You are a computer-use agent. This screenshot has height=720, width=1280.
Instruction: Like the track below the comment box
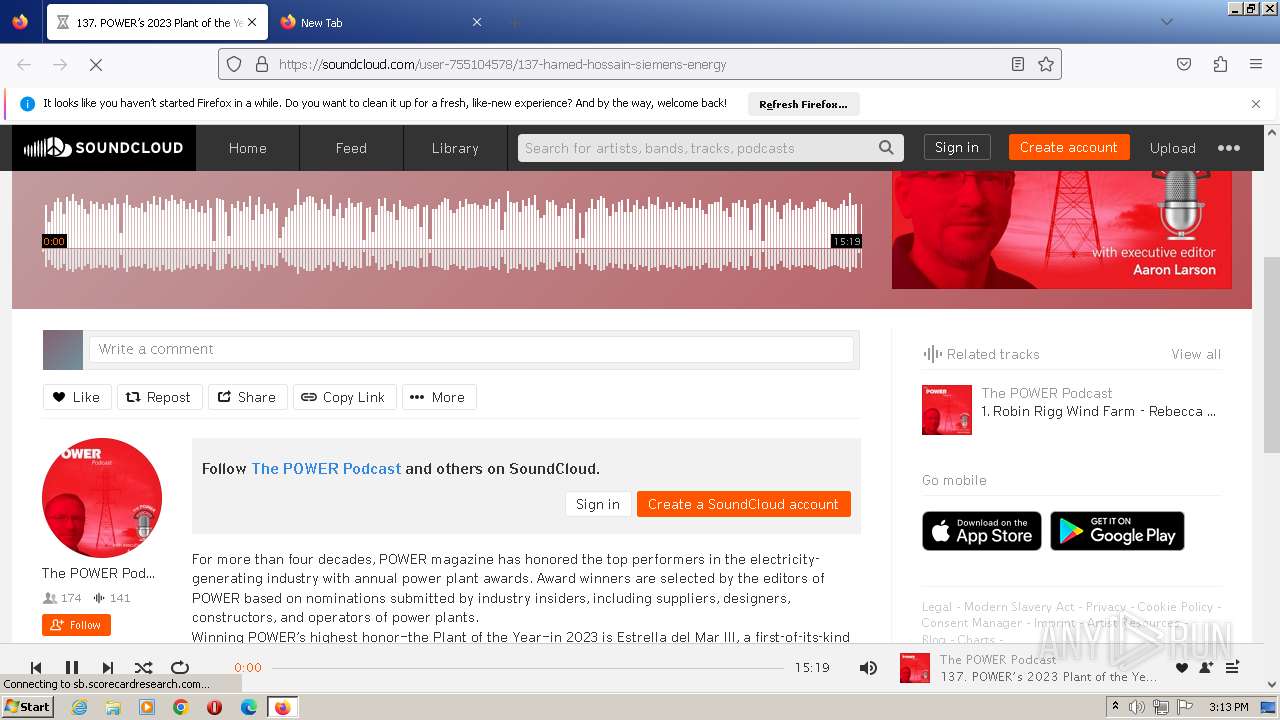(76, 397)
